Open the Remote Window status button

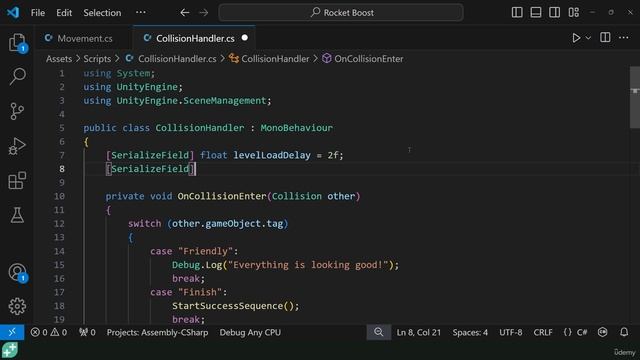pos(12,332)
